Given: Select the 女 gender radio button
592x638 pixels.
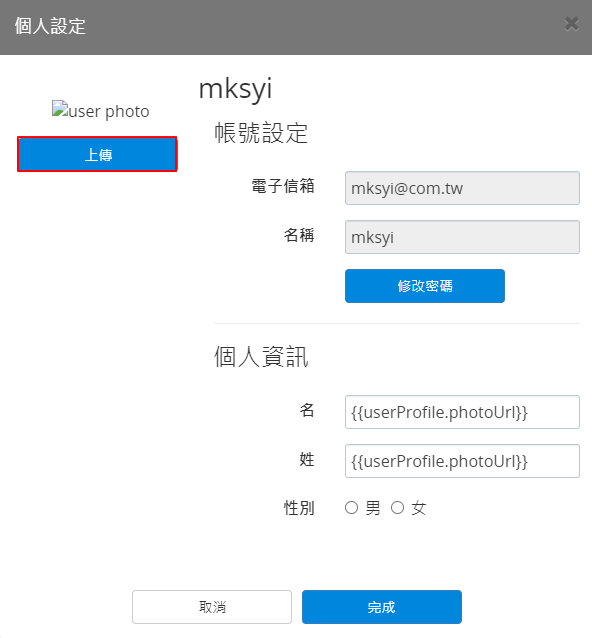Looking at the screenshot, I should (398, 507).
